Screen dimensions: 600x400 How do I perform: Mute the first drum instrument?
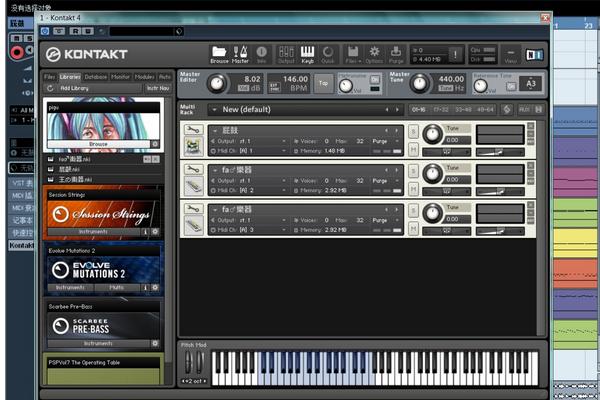413,149
